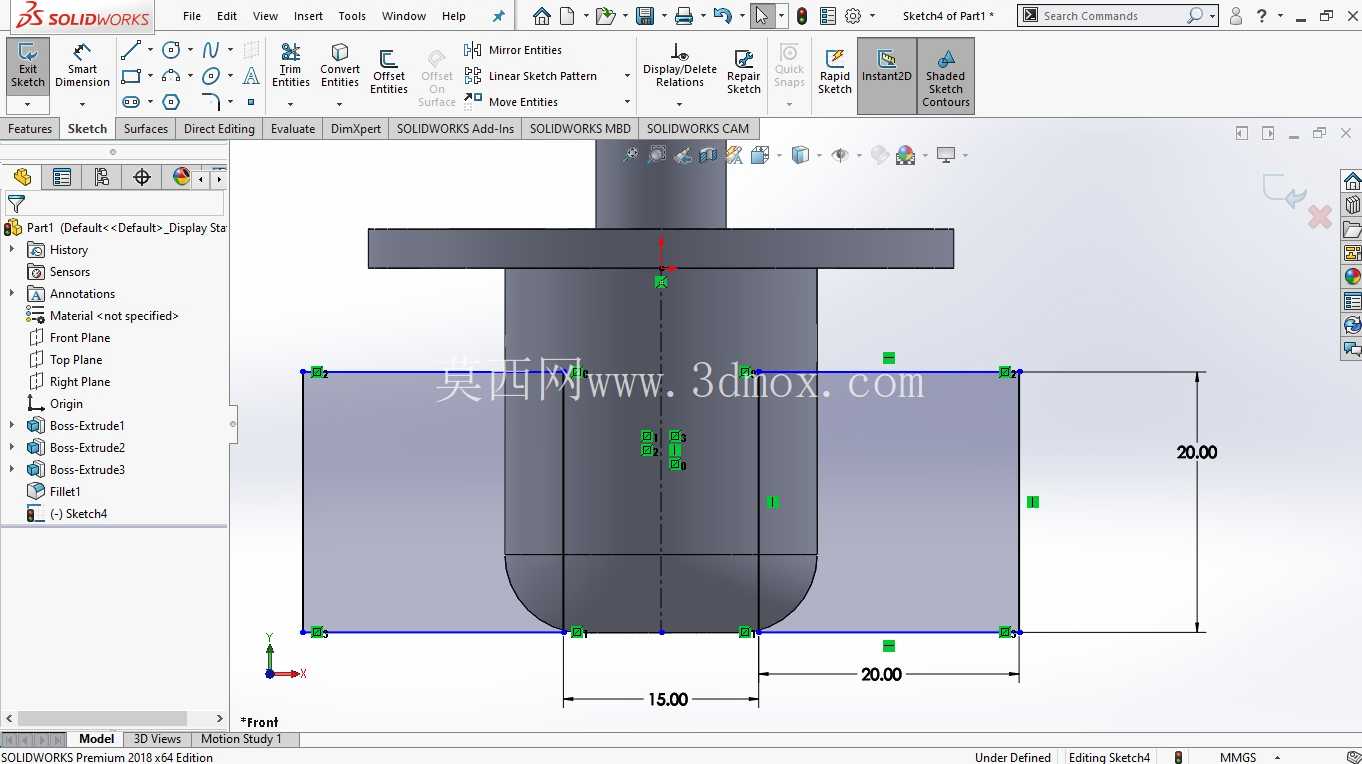The width and height of the screenshot is (1362, 764).
Task: Expand Boss-Extrude2 in feature tree
Action: click(x=12, y=448)
